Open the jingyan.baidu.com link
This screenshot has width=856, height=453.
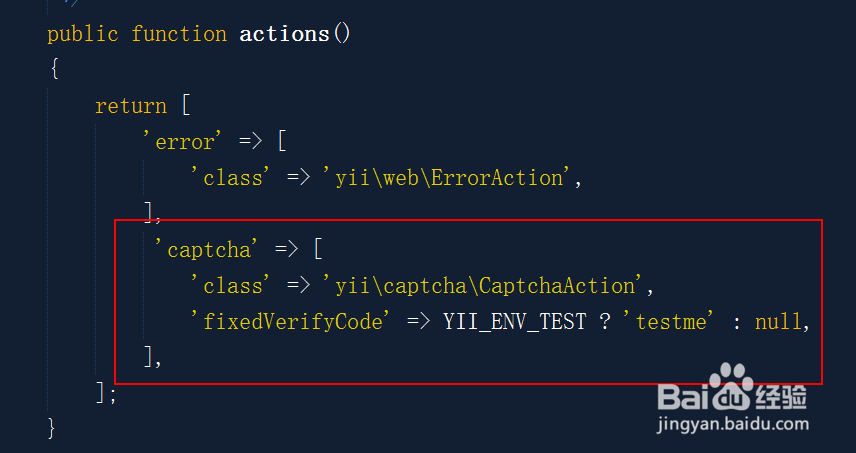(x=733, y=423)
